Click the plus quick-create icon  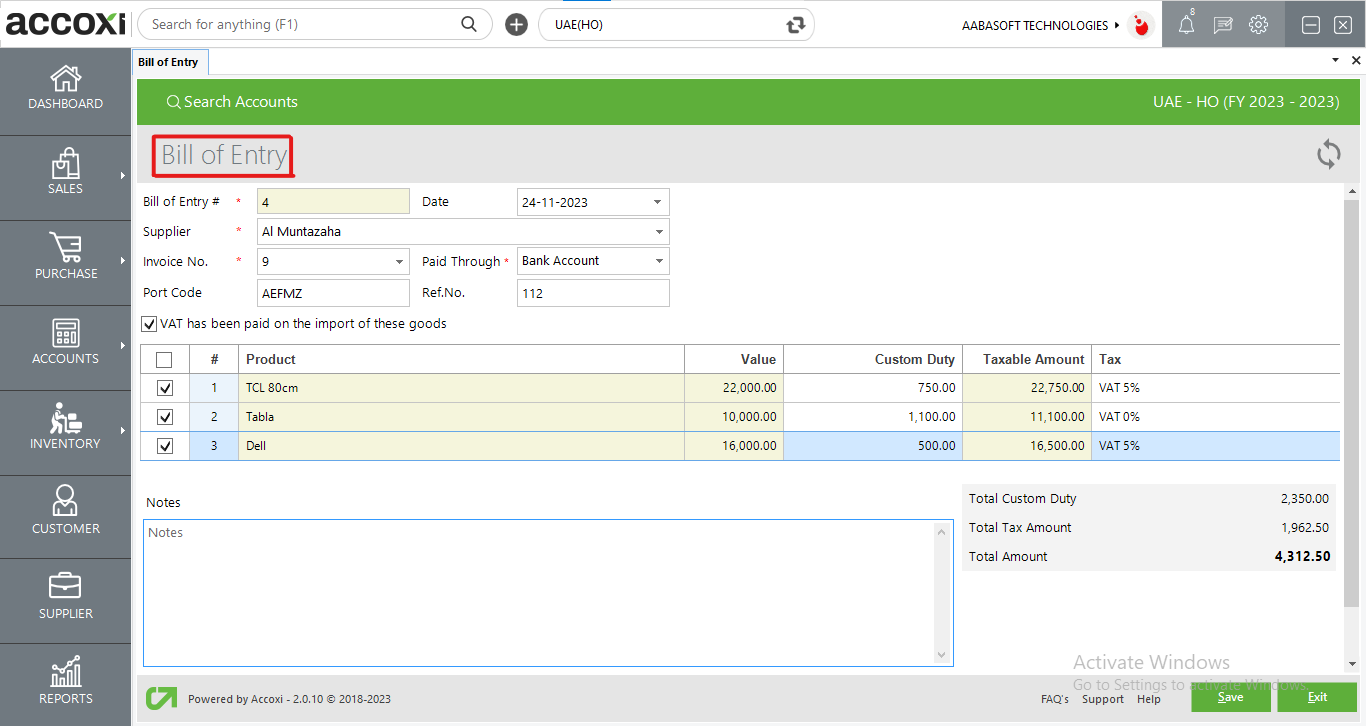[x=516, y=25]
